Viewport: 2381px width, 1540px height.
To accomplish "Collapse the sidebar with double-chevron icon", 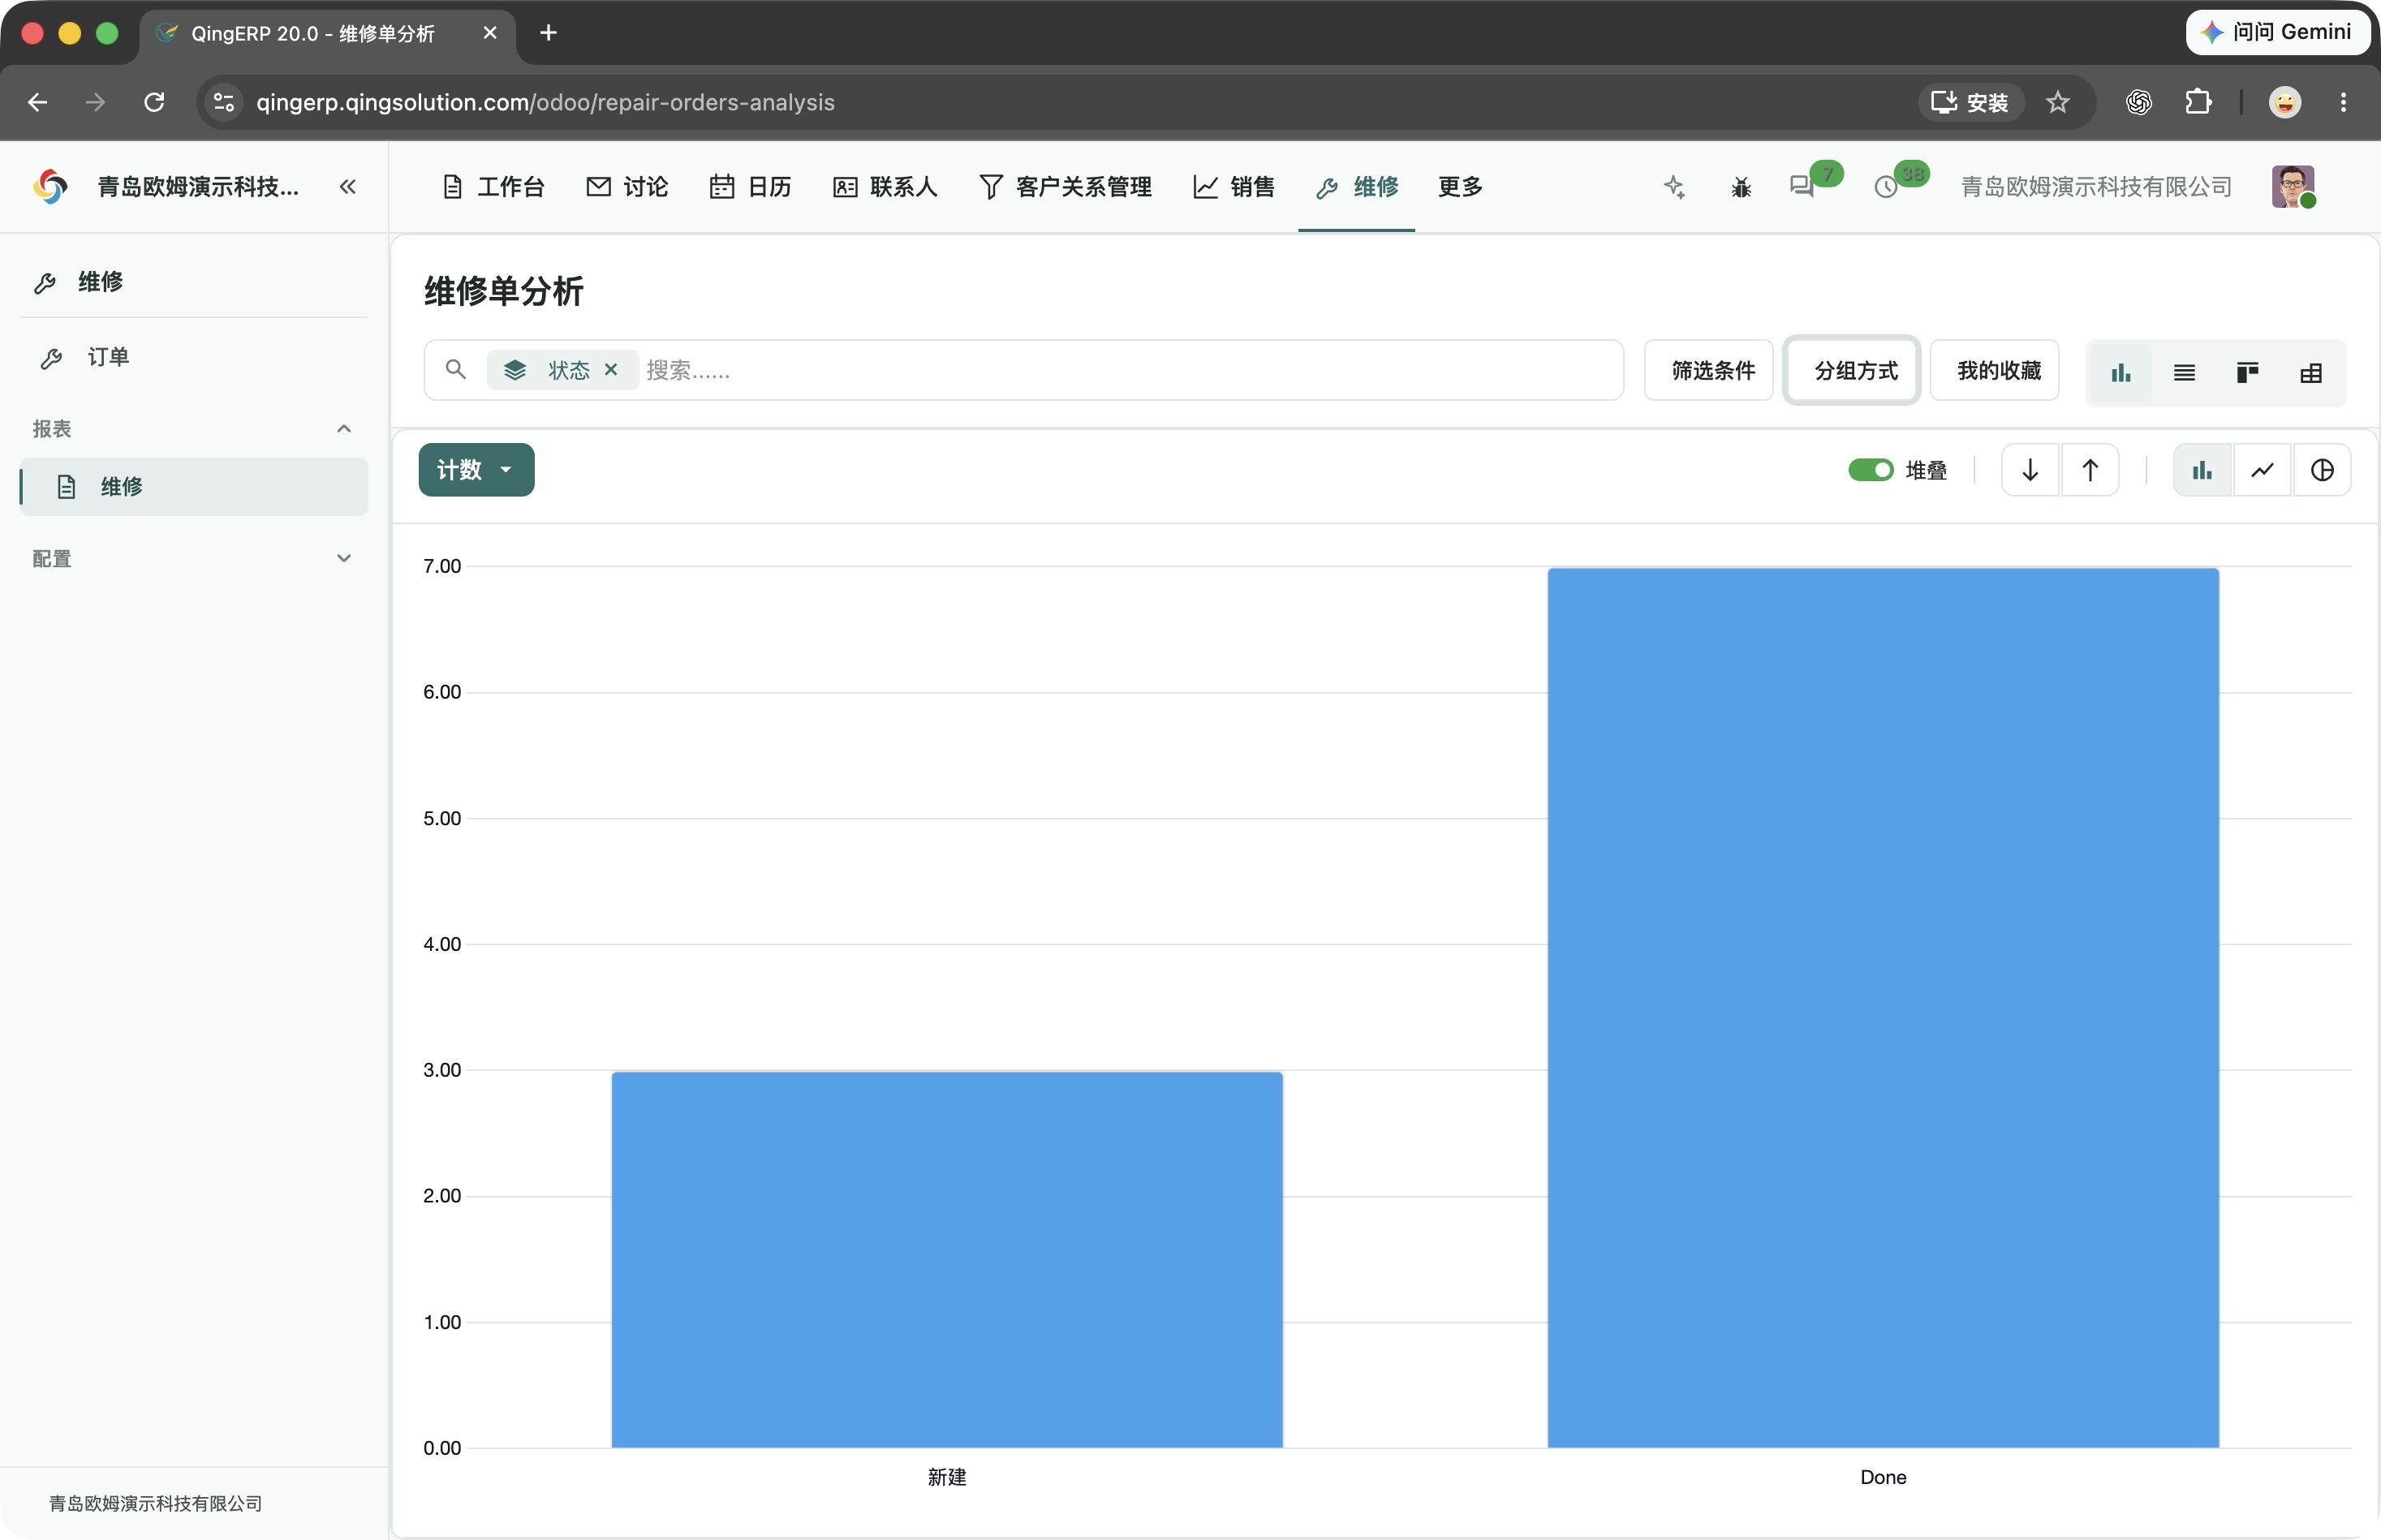I will [347, 187].
